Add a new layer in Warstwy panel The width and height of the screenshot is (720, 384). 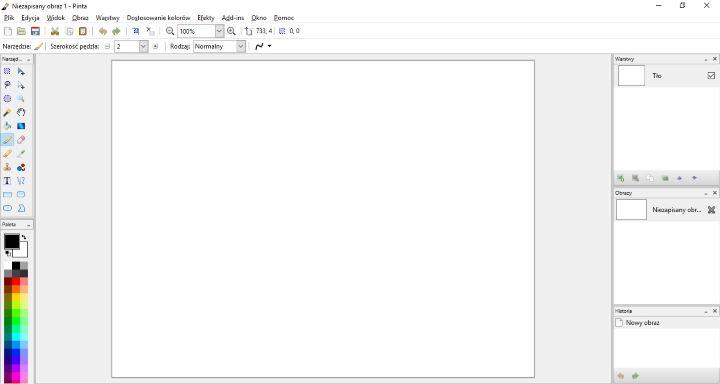coord(621,178)
